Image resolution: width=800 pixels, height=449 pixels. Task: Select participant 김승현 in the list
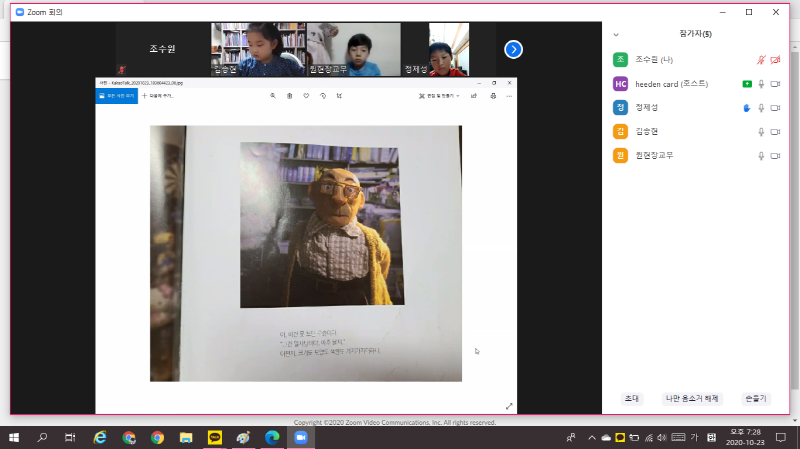696,132
